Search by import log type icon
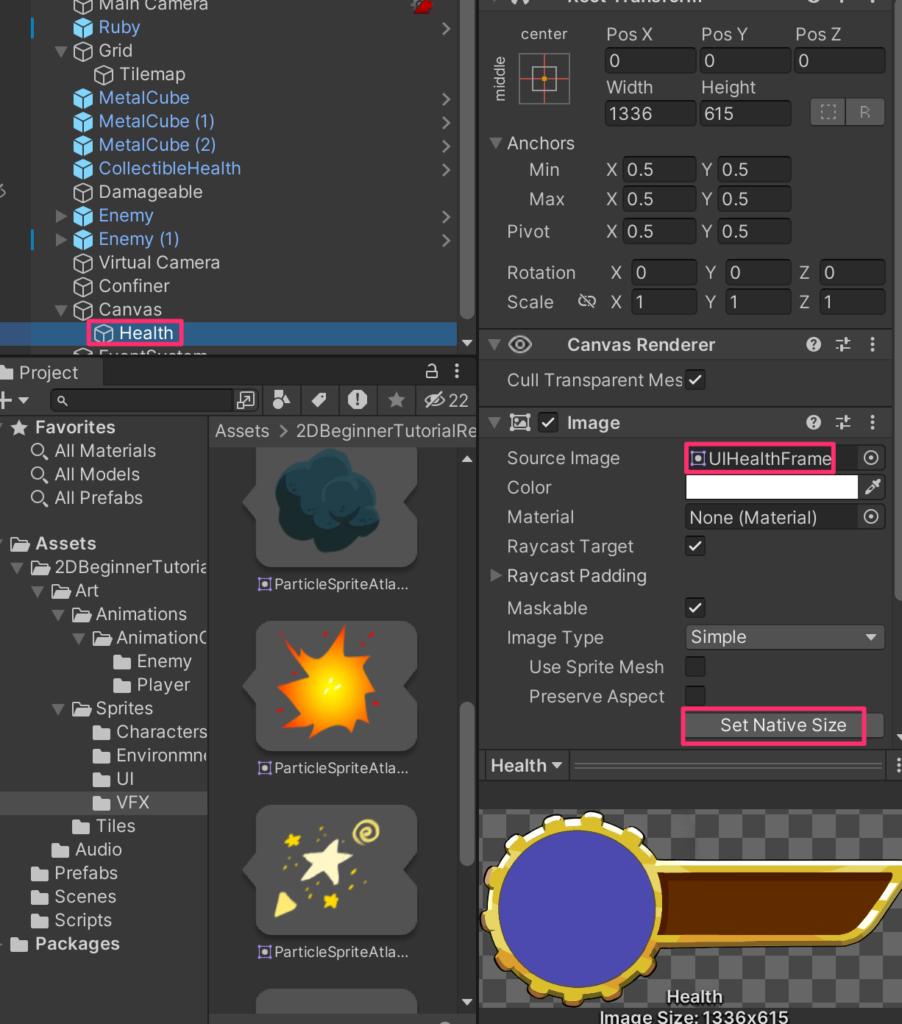 357,400
